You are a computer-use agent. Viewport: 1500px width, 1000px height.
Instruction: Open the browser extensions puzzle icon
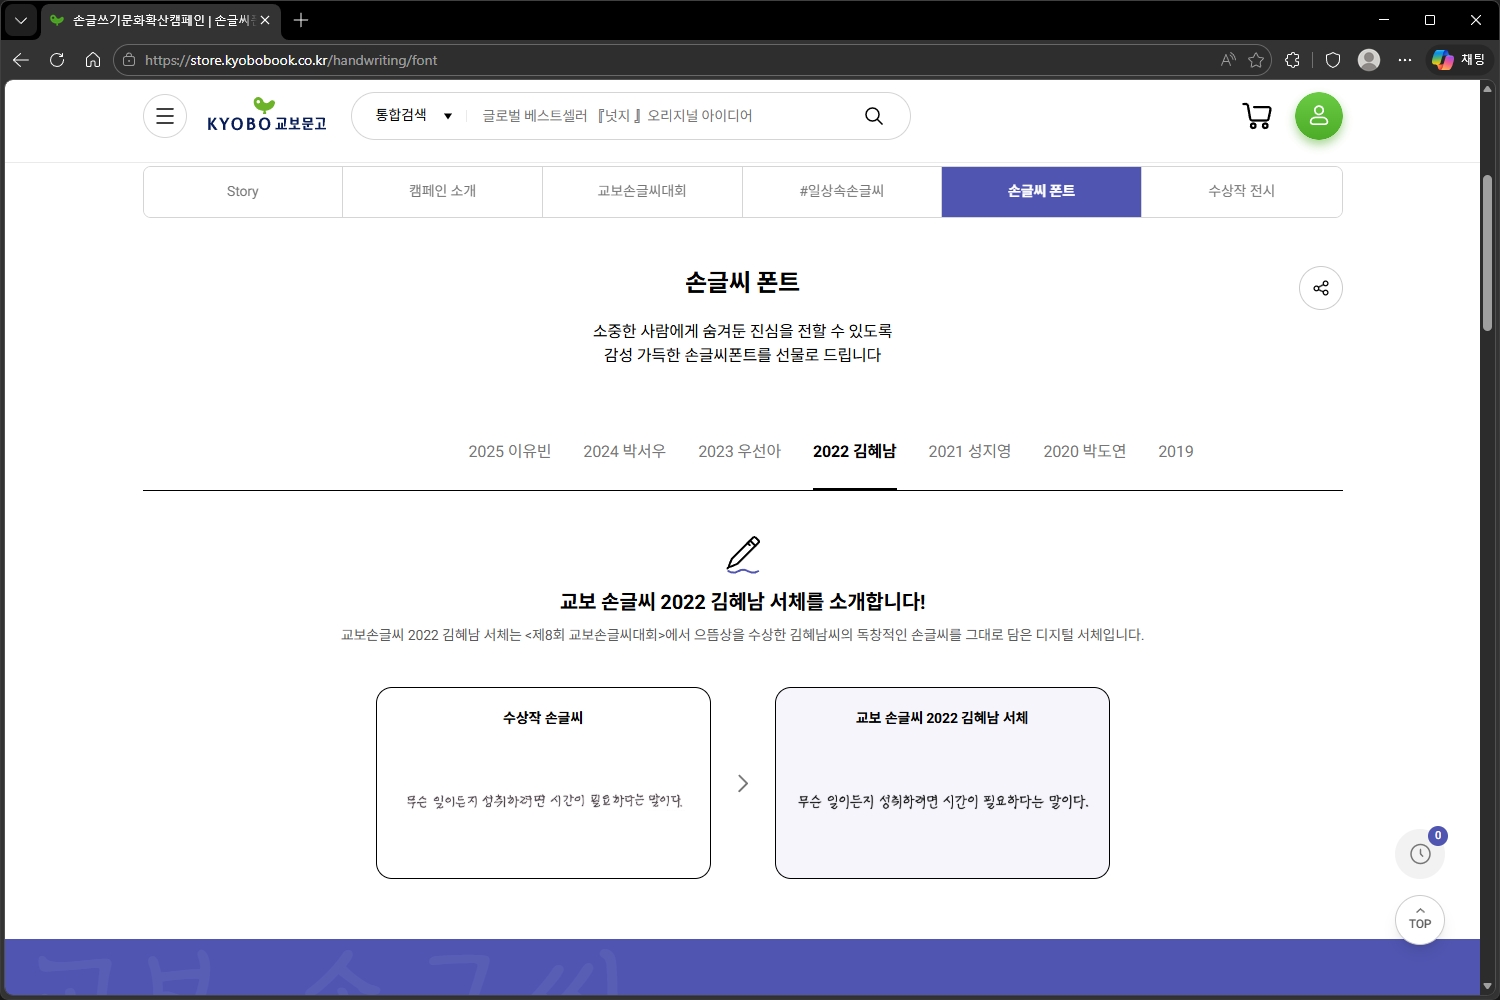(1292, 60)
